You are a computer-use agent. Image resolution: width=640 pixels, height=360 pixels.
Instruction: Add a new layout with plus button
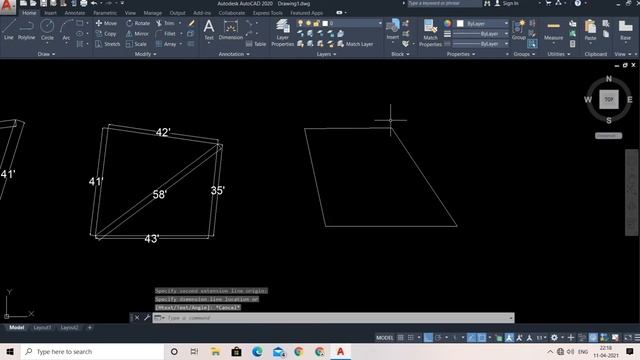click(x=89, y=327)
